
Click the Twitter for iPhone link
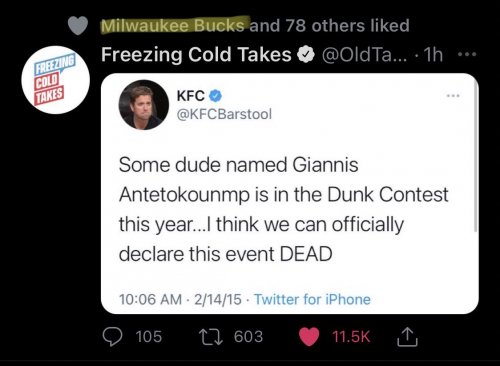click(312, 299)
